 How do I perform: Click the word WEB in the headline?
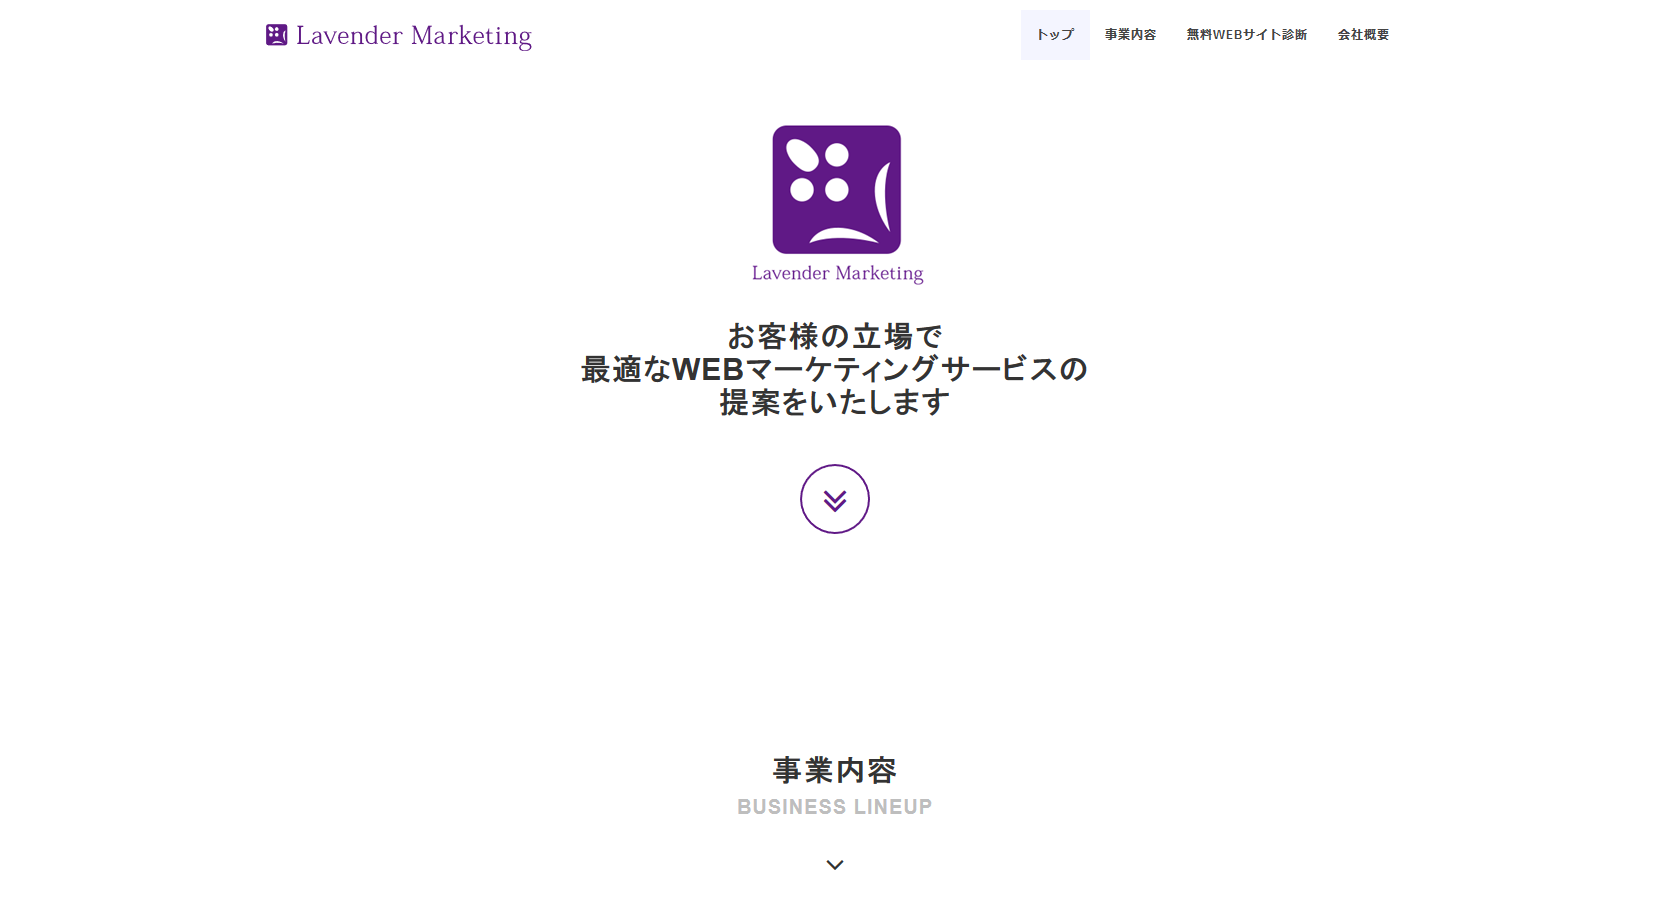coord(708,369)
